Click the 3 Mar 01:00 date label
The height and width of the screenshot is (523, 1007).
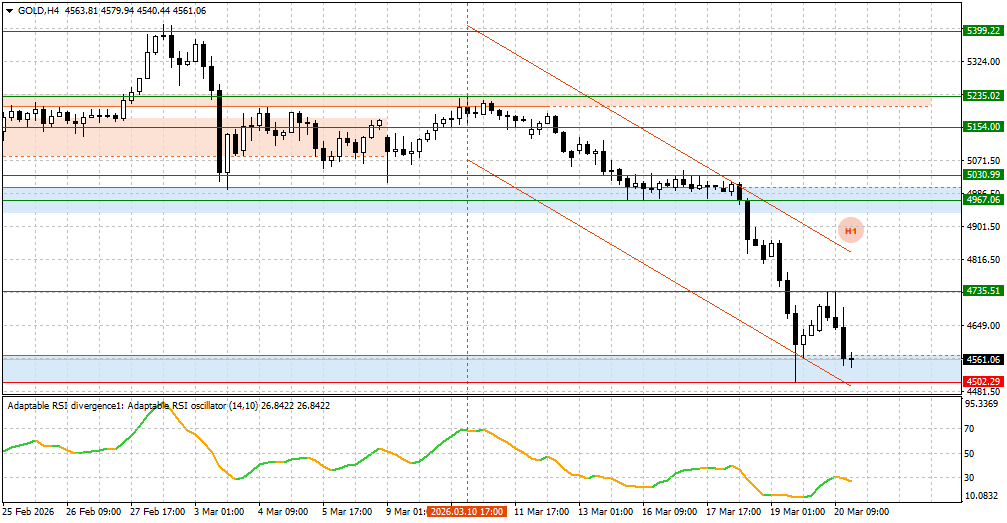click(220, 512)
